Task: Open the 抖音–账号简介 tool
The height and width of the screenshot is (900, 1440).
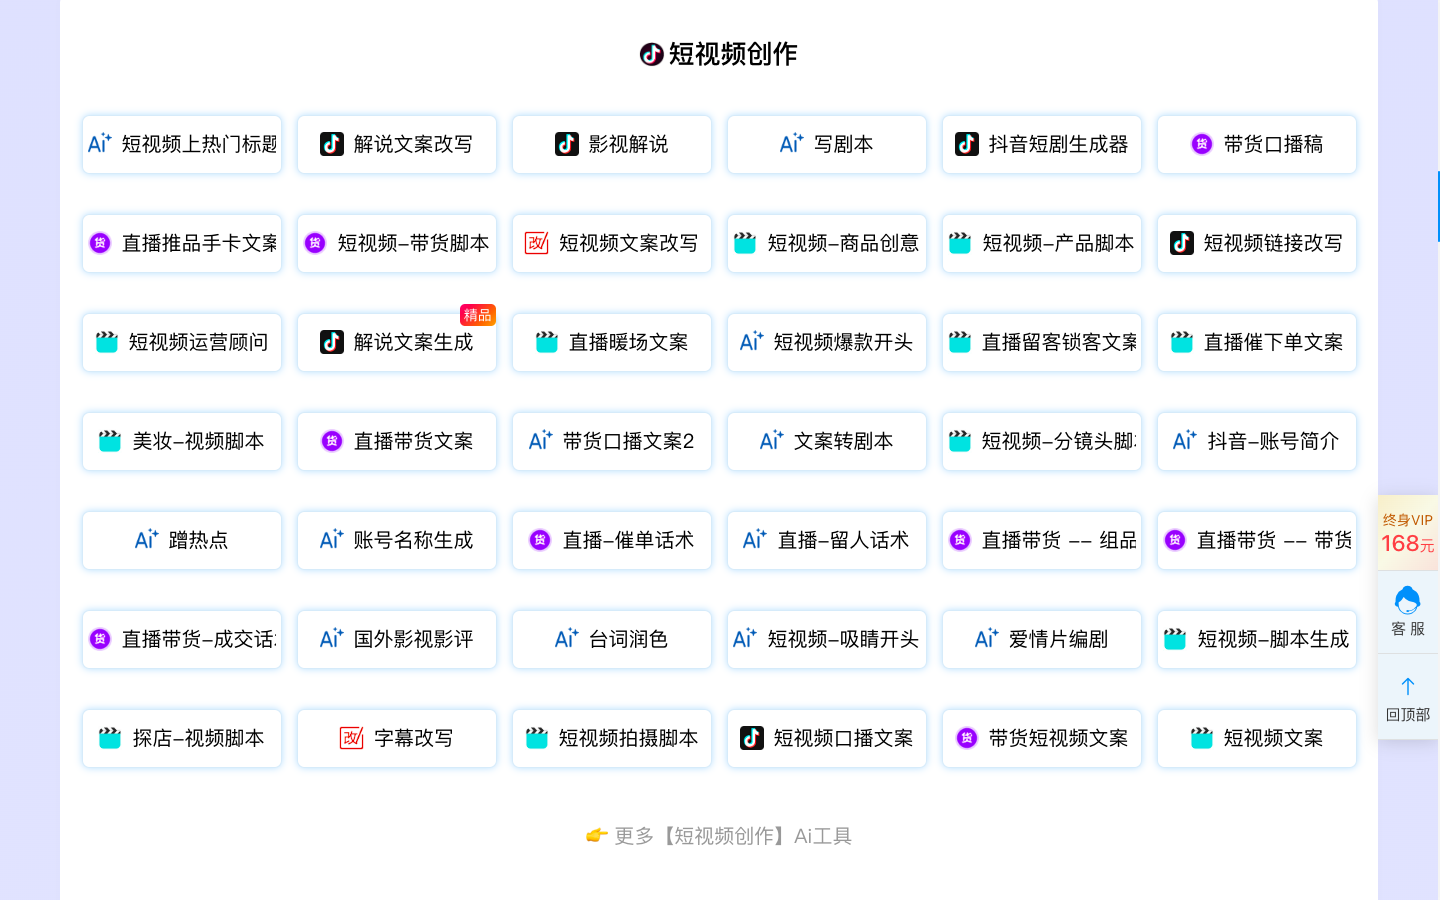Action: pos(1257,441)
